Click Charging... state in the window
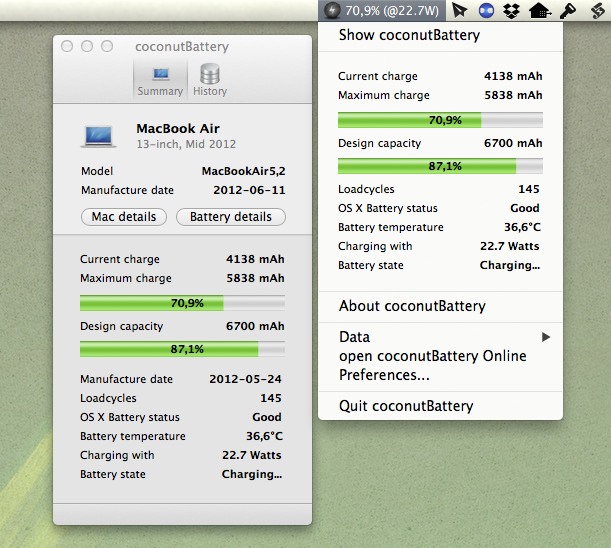The height and width of the screenshot is (548, 611). (x=252, y=474)
